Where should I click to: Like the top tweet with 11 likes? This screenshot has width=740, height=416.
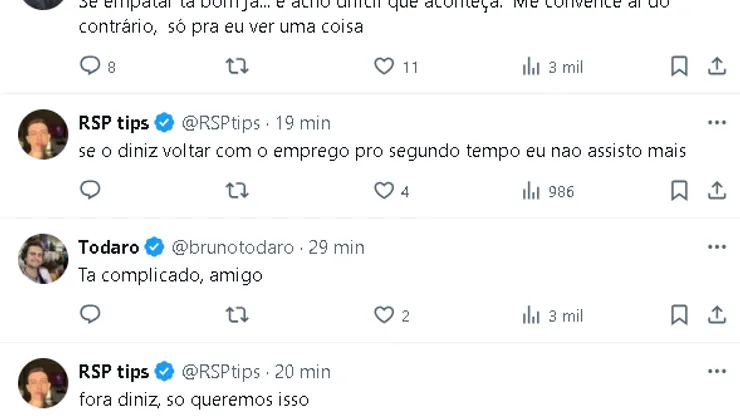[x=385, y=66]
